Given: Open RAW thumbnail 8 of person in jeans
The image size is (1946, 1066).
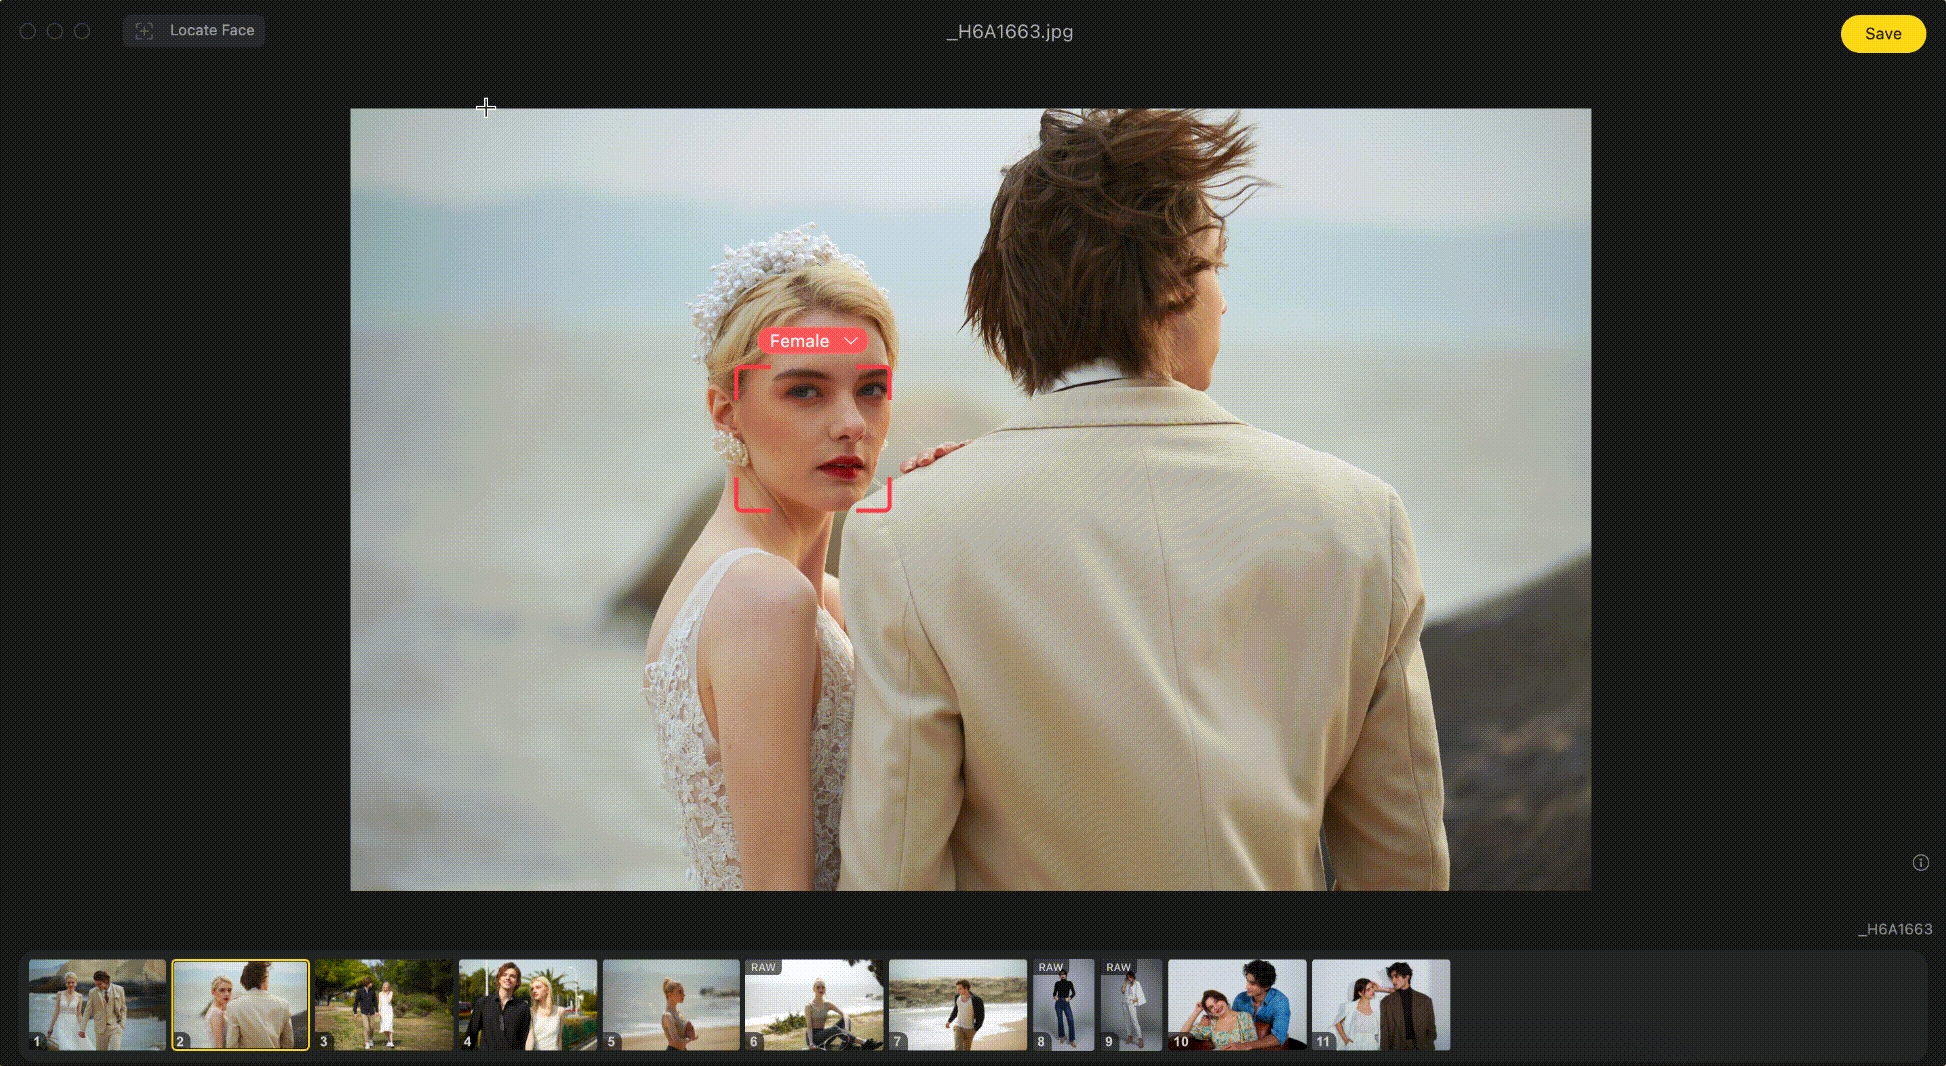Looking at the screenshot, I should point(1063,1004).
